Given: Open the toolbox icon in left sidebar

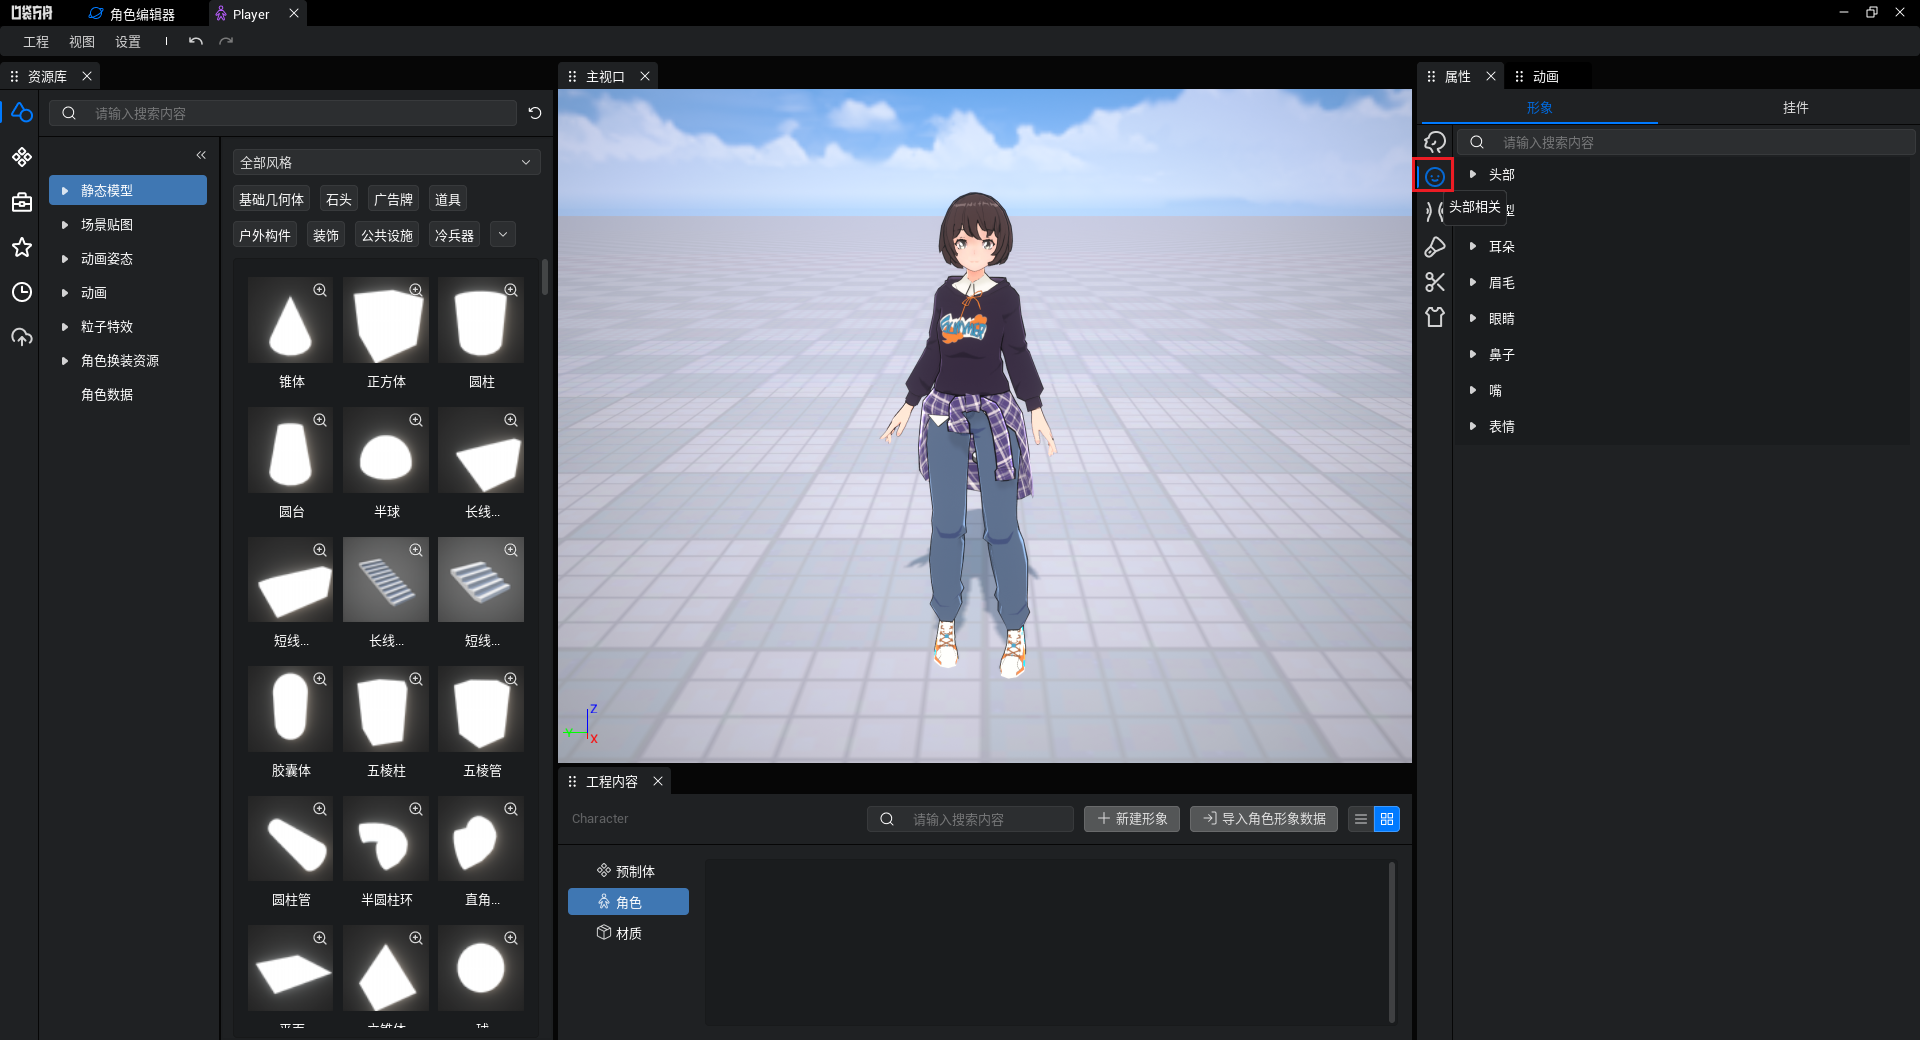Looking at the screenshot, I should [x=21, y=202].
